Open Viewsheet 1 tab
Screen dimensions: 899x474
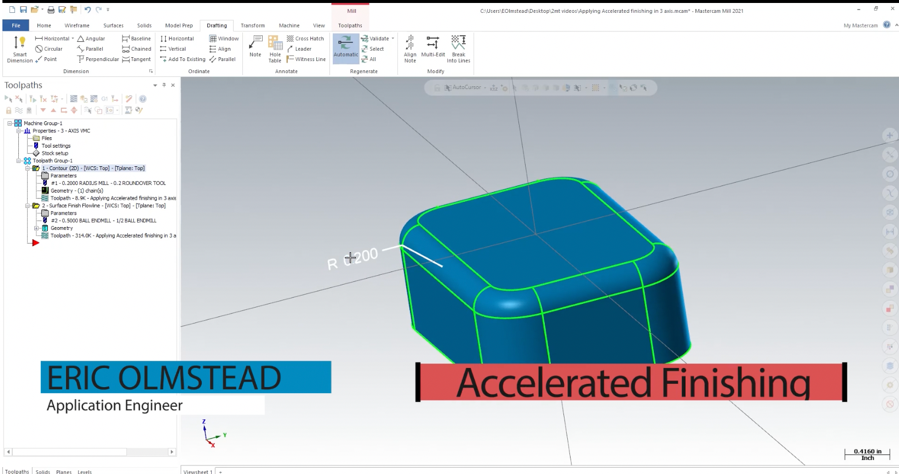click(x=198, y=471)
